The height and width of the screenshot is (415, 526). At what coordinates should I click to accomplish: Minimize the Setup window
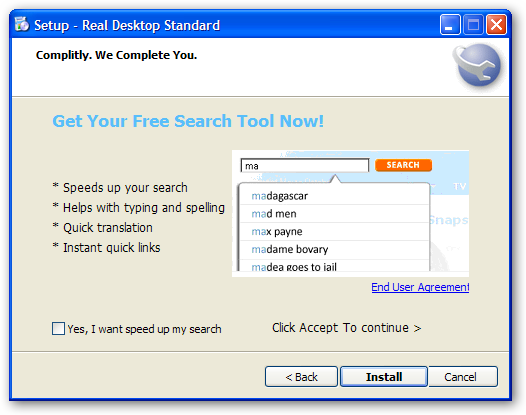450,24
